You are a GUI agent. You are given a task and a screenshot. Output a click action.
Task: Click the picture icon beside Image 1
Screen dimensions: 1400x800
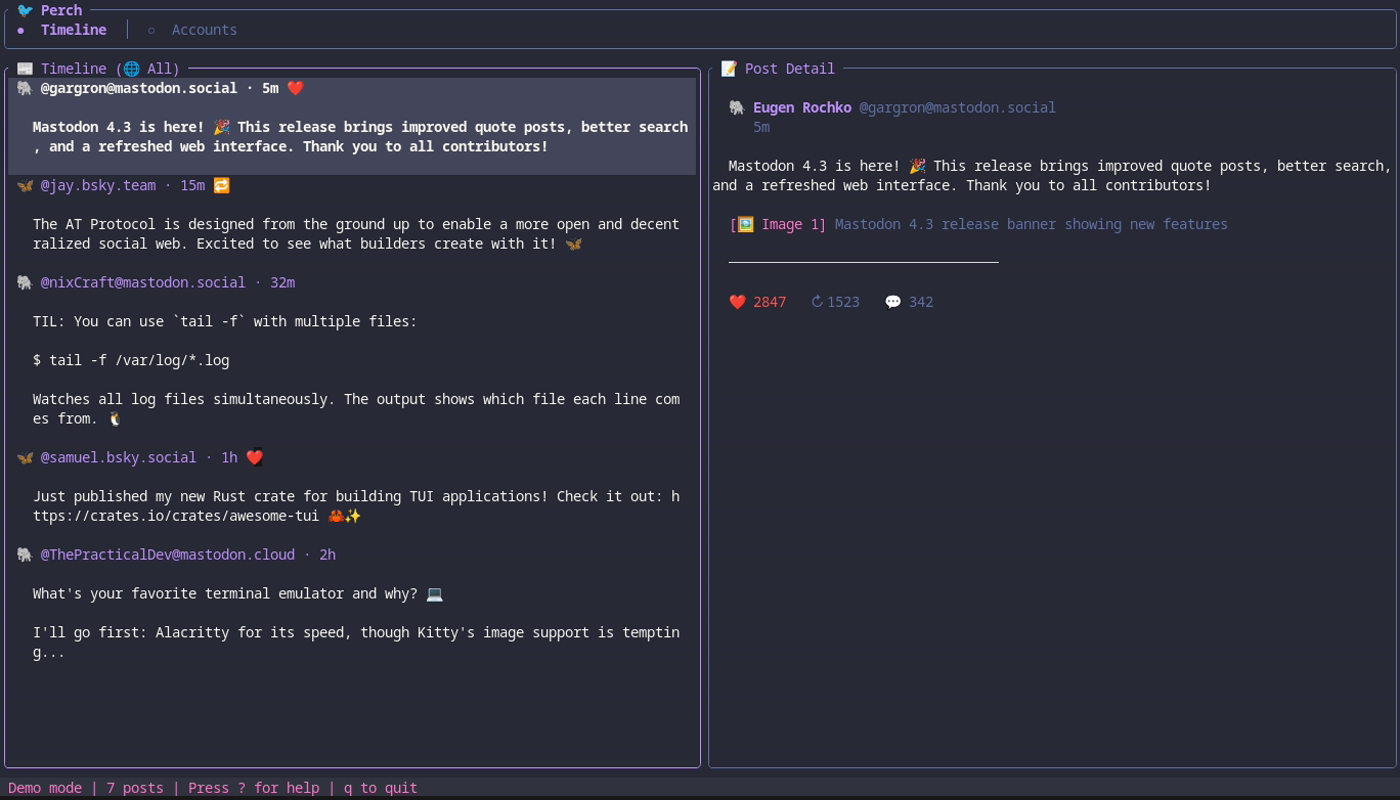point(745,224)
